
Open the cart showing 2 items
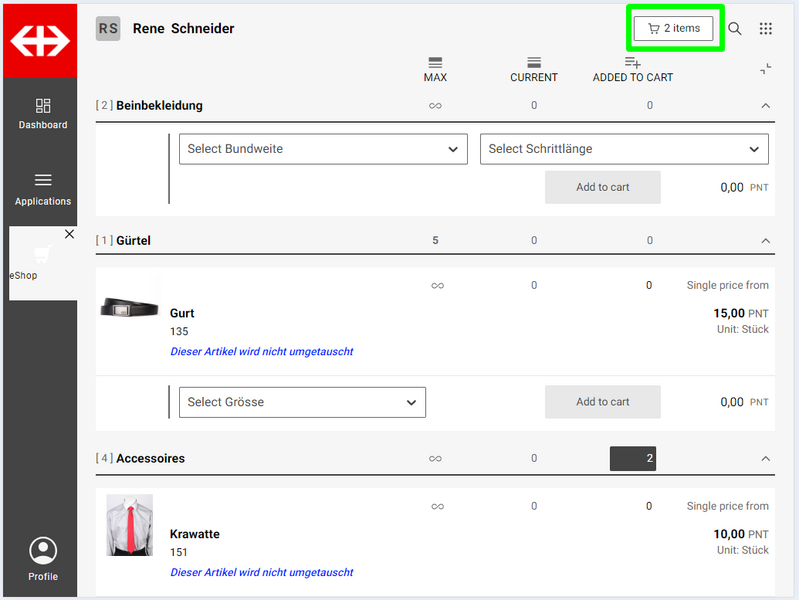675,29
